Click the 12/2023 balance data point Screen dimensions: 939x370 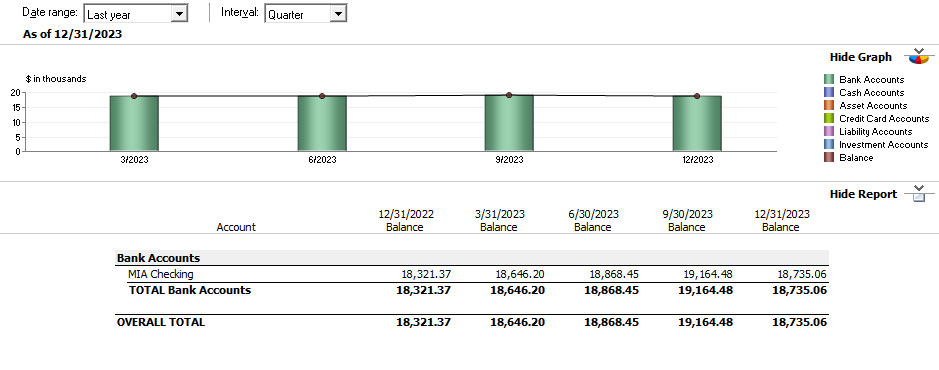click(x=697, y=96)
